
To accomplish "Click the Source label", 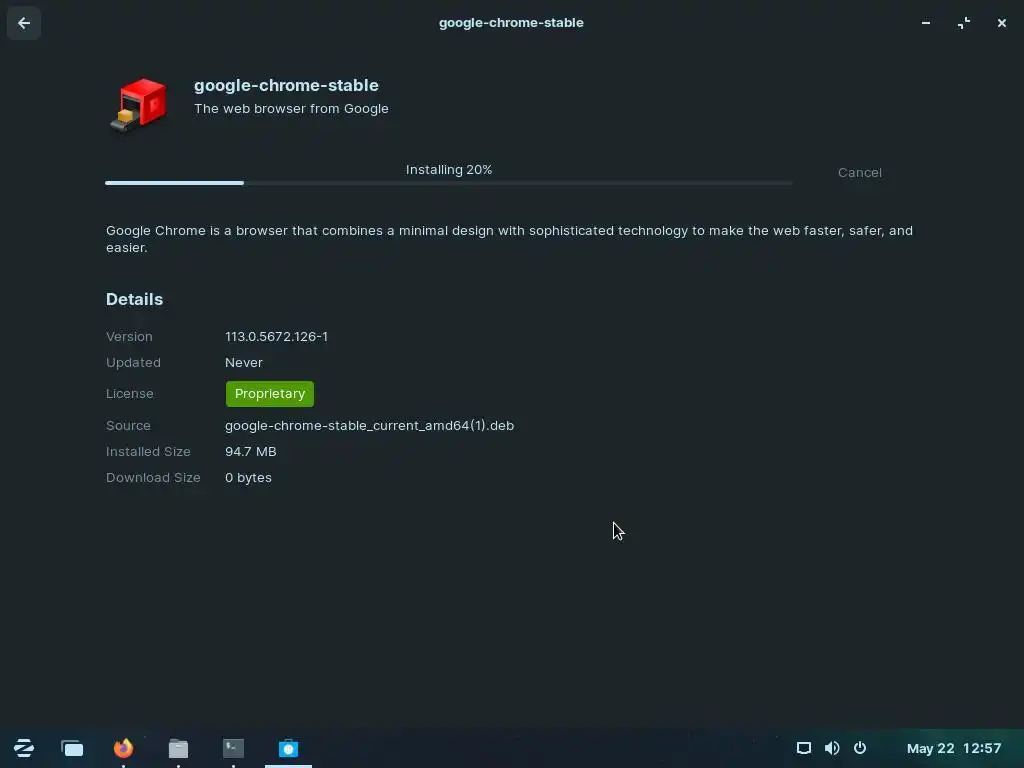I will (128, 425).
